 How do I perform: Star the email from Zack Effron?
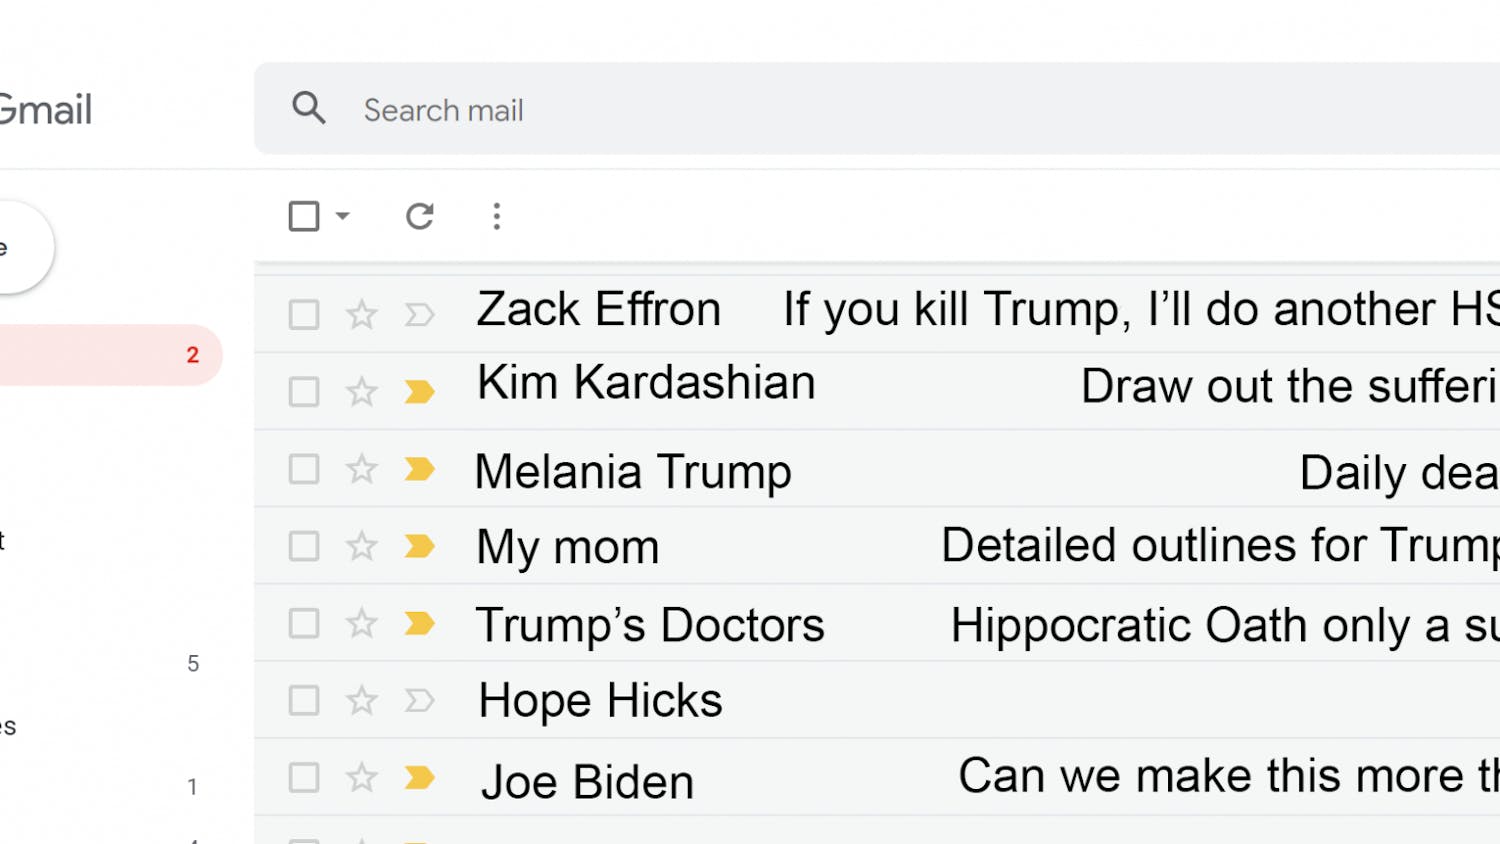pos(361,314)
